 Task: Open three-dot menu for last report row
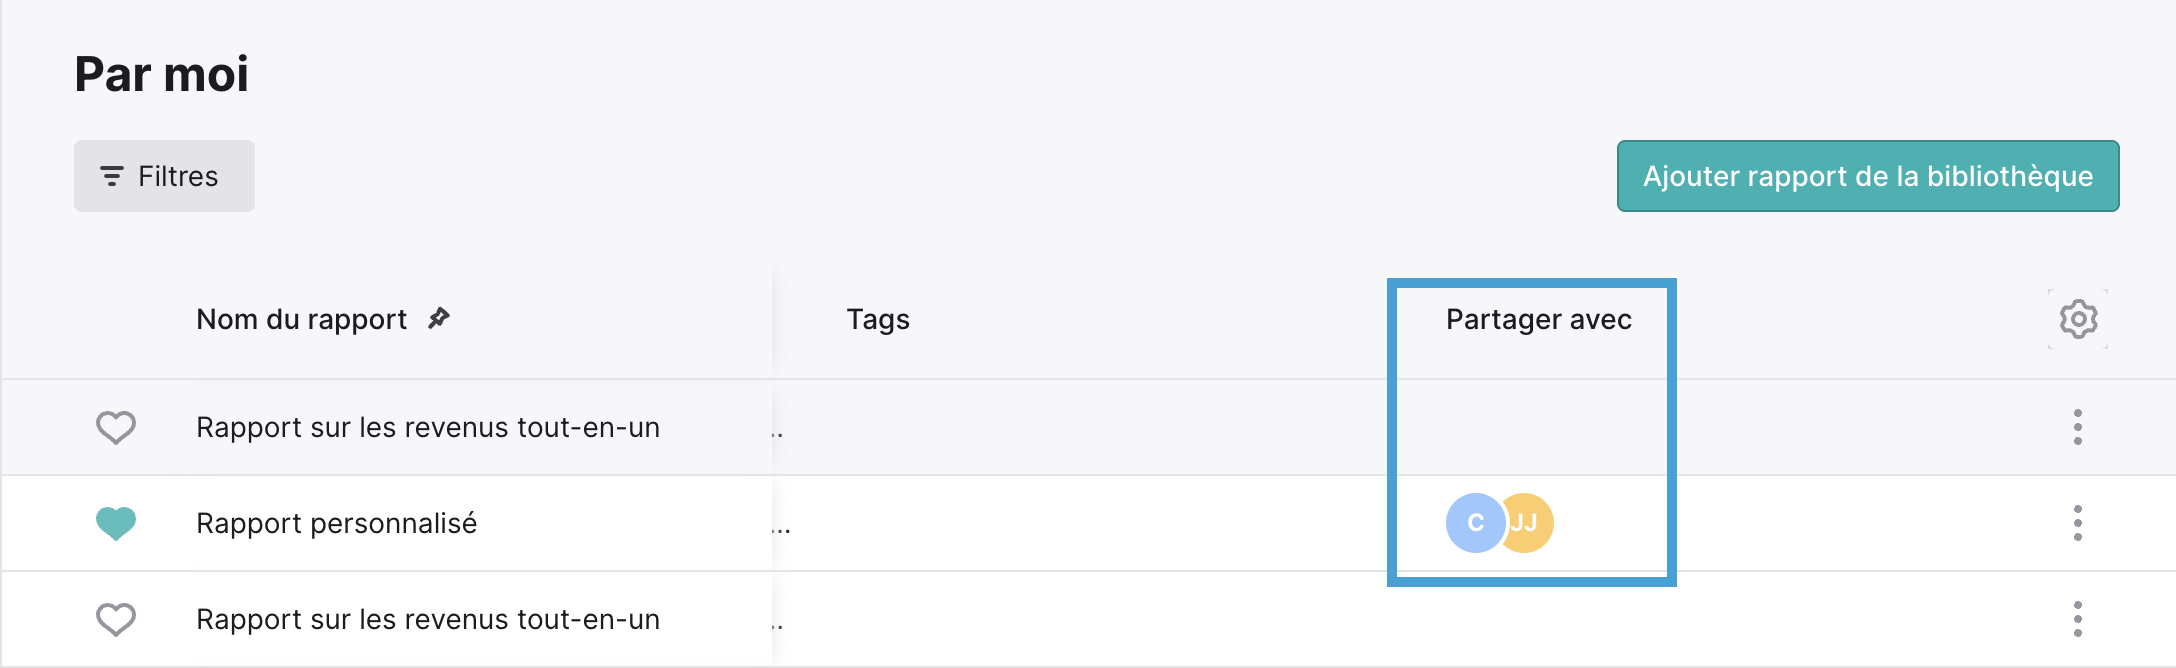coord(2078,619)
